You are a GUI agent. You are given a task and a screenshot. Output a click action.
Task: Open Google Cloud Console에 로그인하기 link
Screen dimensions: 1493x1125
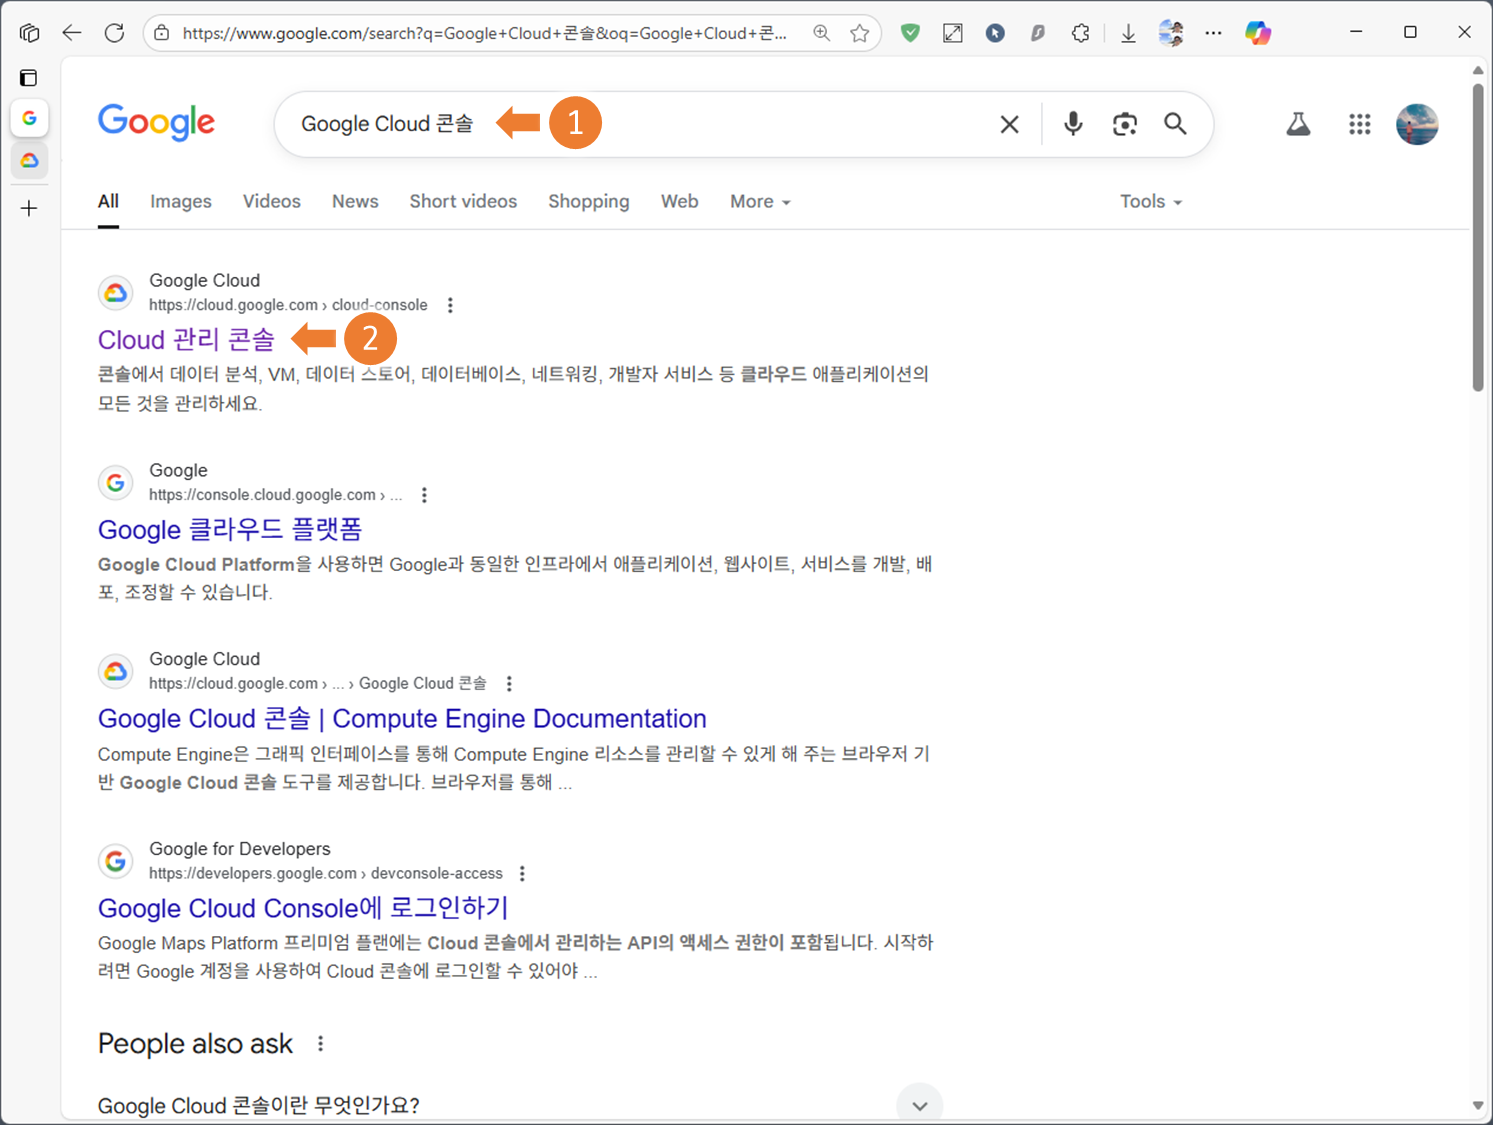pos(303,908)
